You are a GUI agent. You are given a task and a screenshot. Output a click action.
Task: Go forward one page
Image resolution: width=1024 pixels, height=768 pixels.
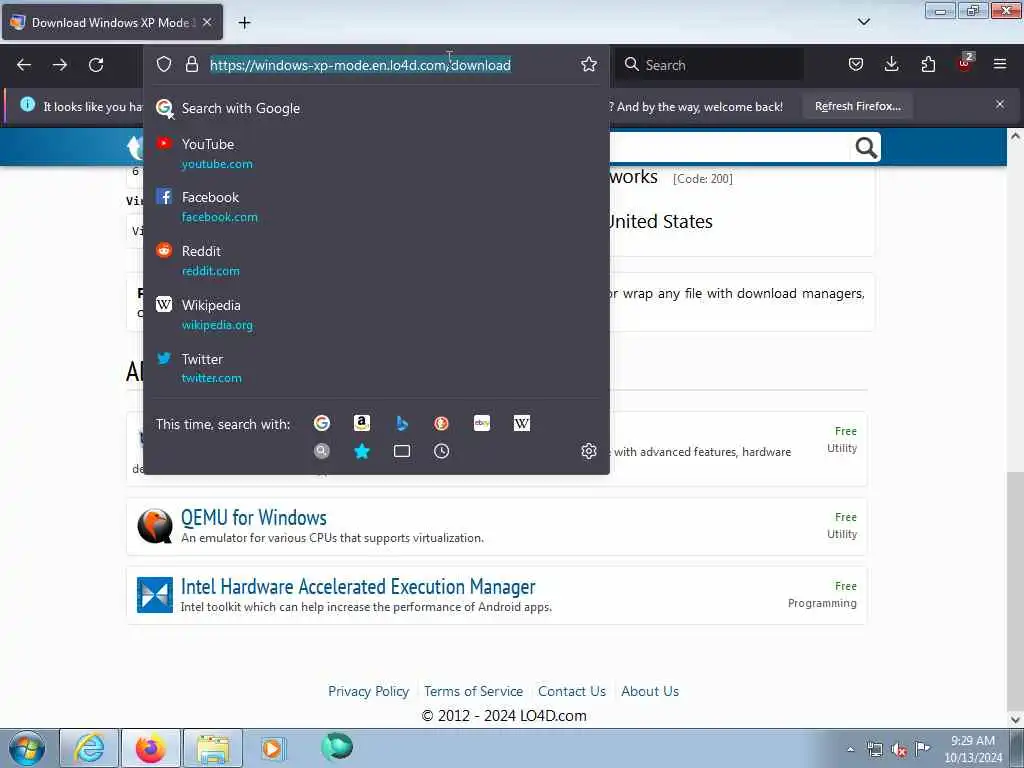(x=60, y=65)
